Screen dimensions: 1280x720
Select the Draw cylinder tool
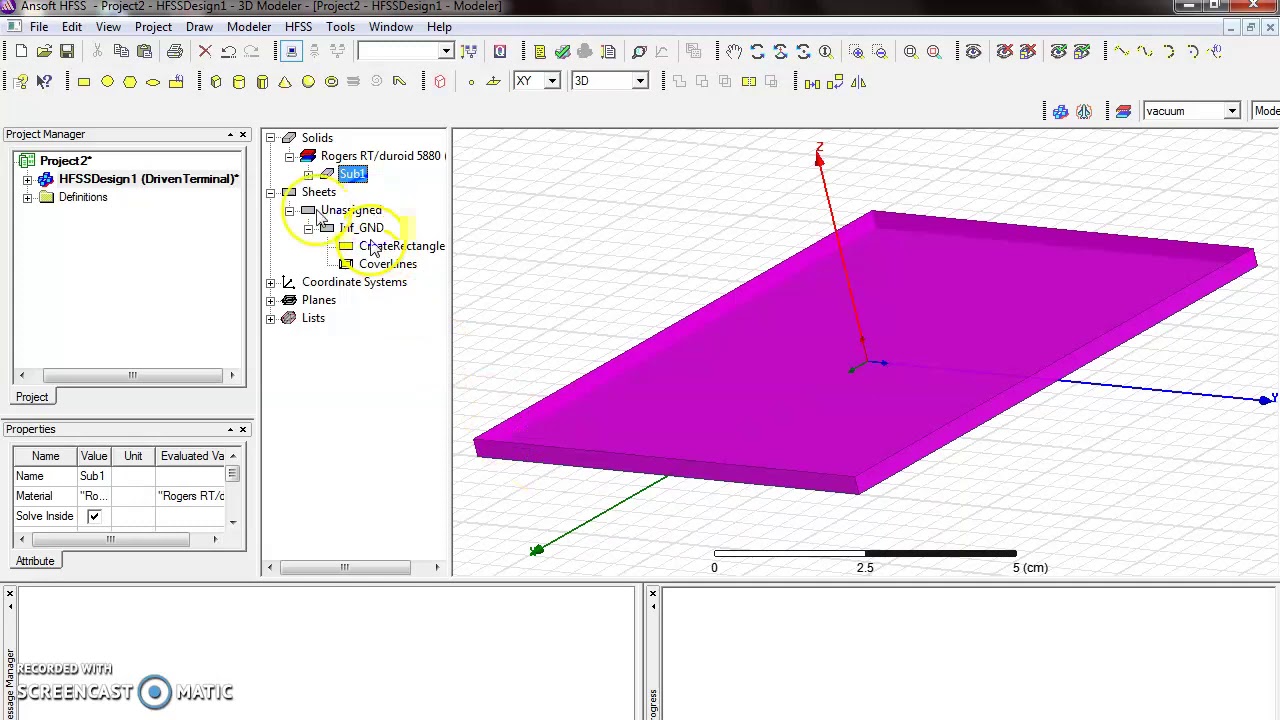(239, 82)
